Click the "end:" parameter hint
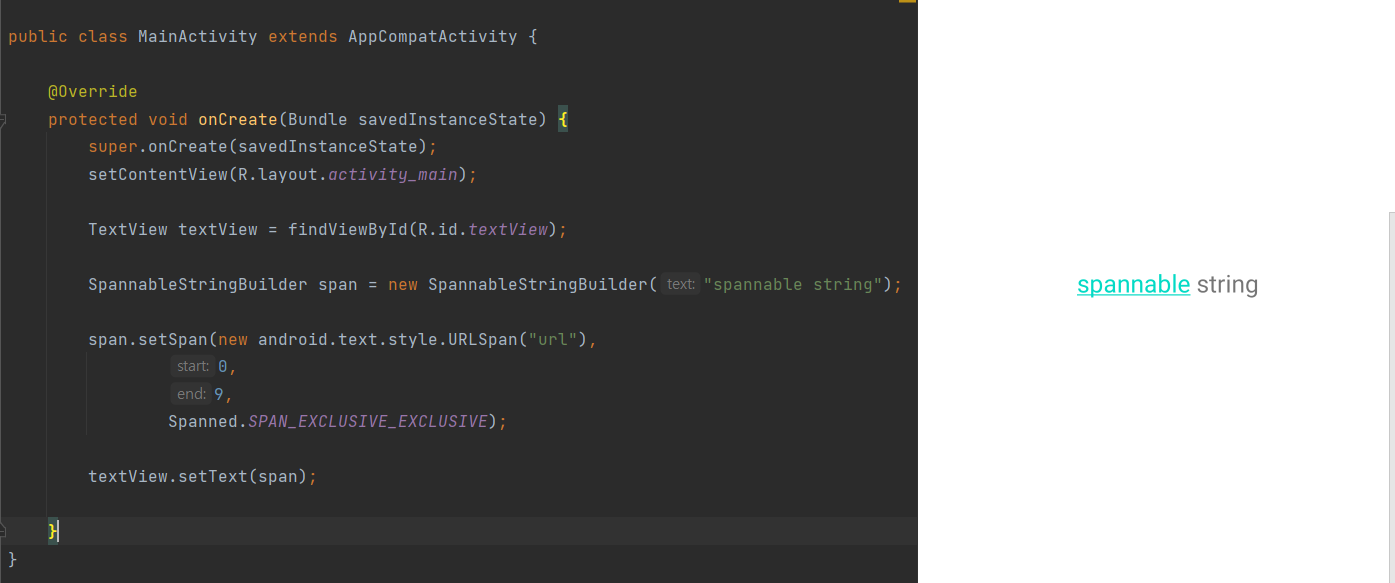The image size is (1395, 583). [189, 394]
